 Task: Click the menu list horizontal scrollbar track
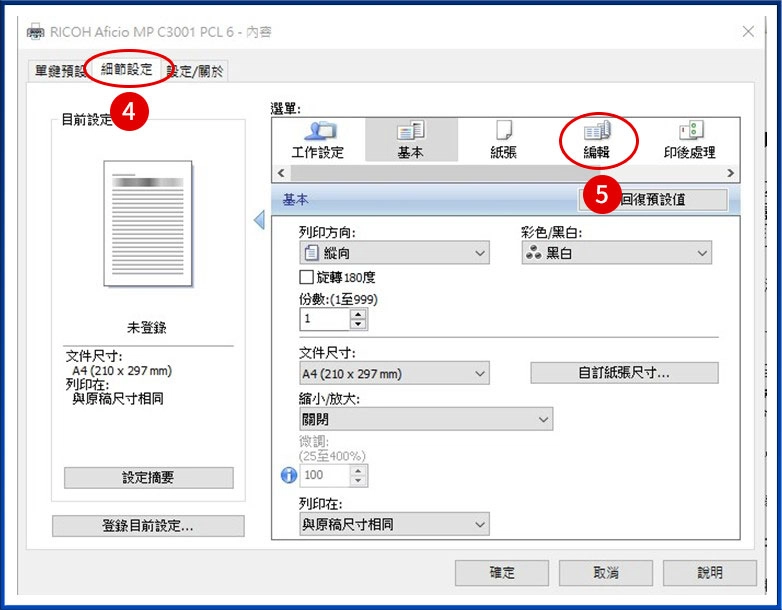(x=505, y=173)
